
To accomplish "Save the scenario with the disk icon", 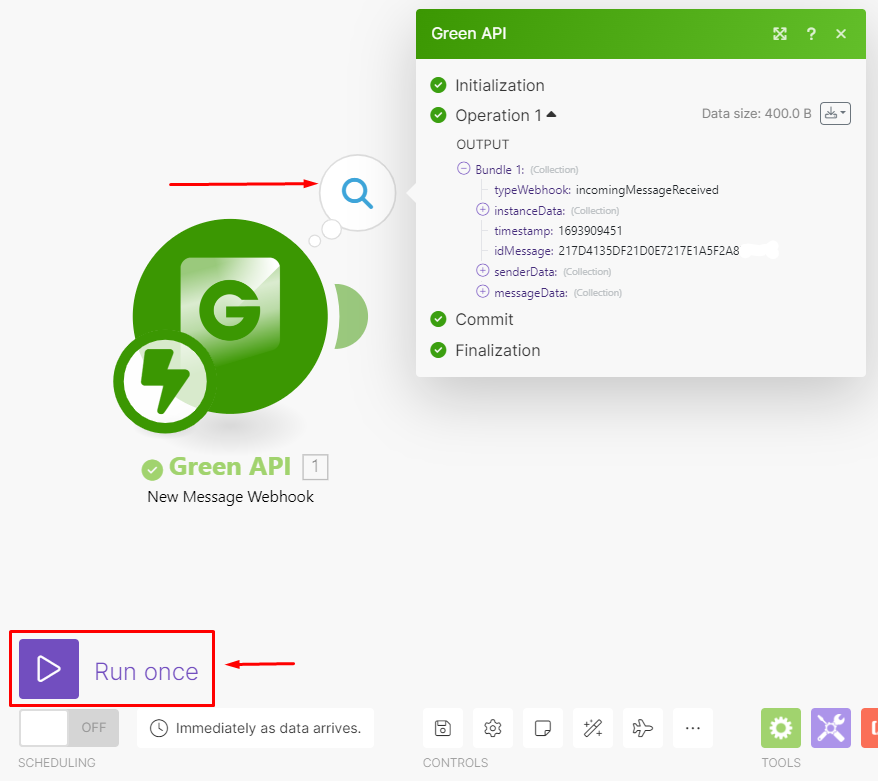I will point(443,728).
